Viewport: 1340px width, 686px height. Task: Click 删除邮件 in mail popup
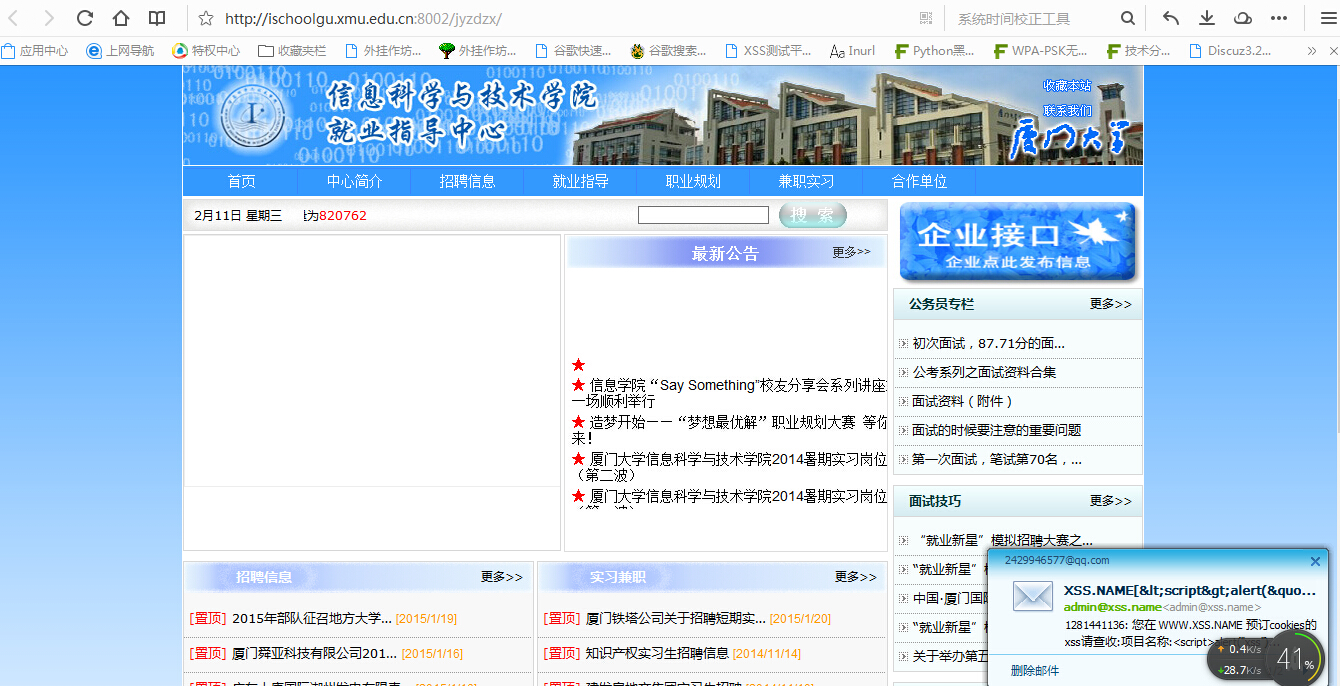[1035, 670]
